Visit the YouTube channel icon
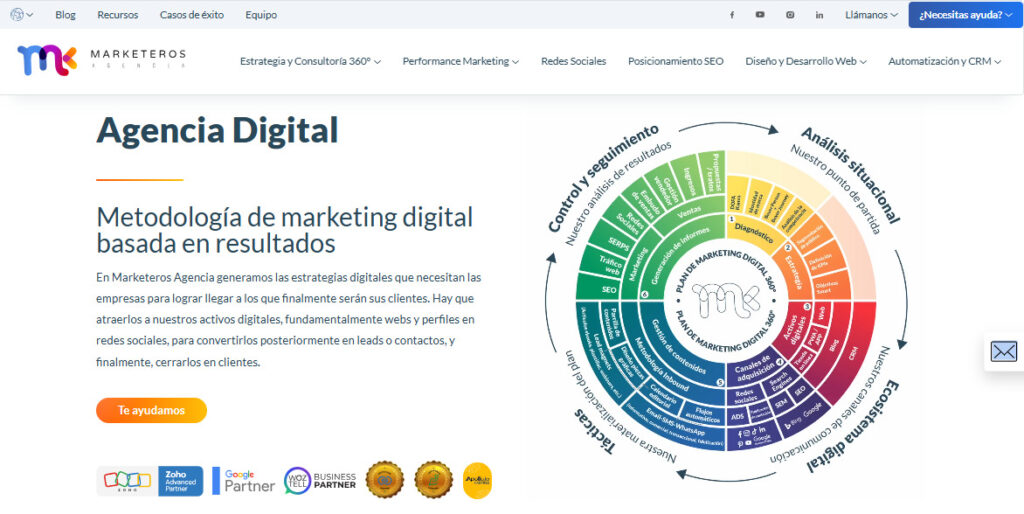This screenshot has height=514, width=1024. coord(760,14)
